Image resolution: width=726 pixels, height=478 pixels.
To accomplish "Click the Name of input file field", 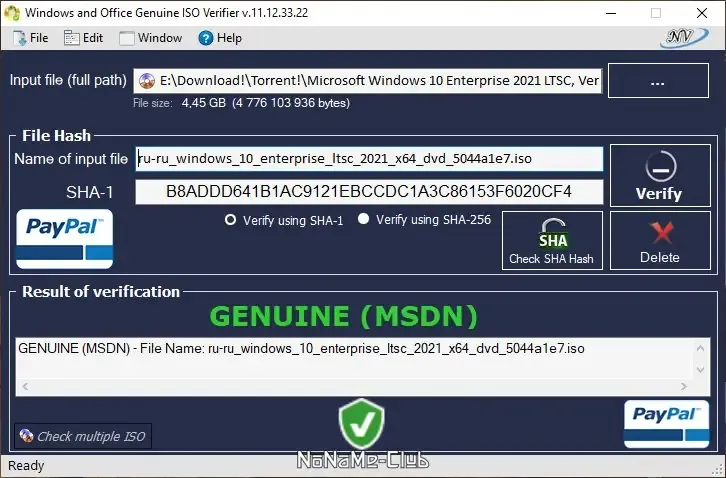I will point(369,159).
